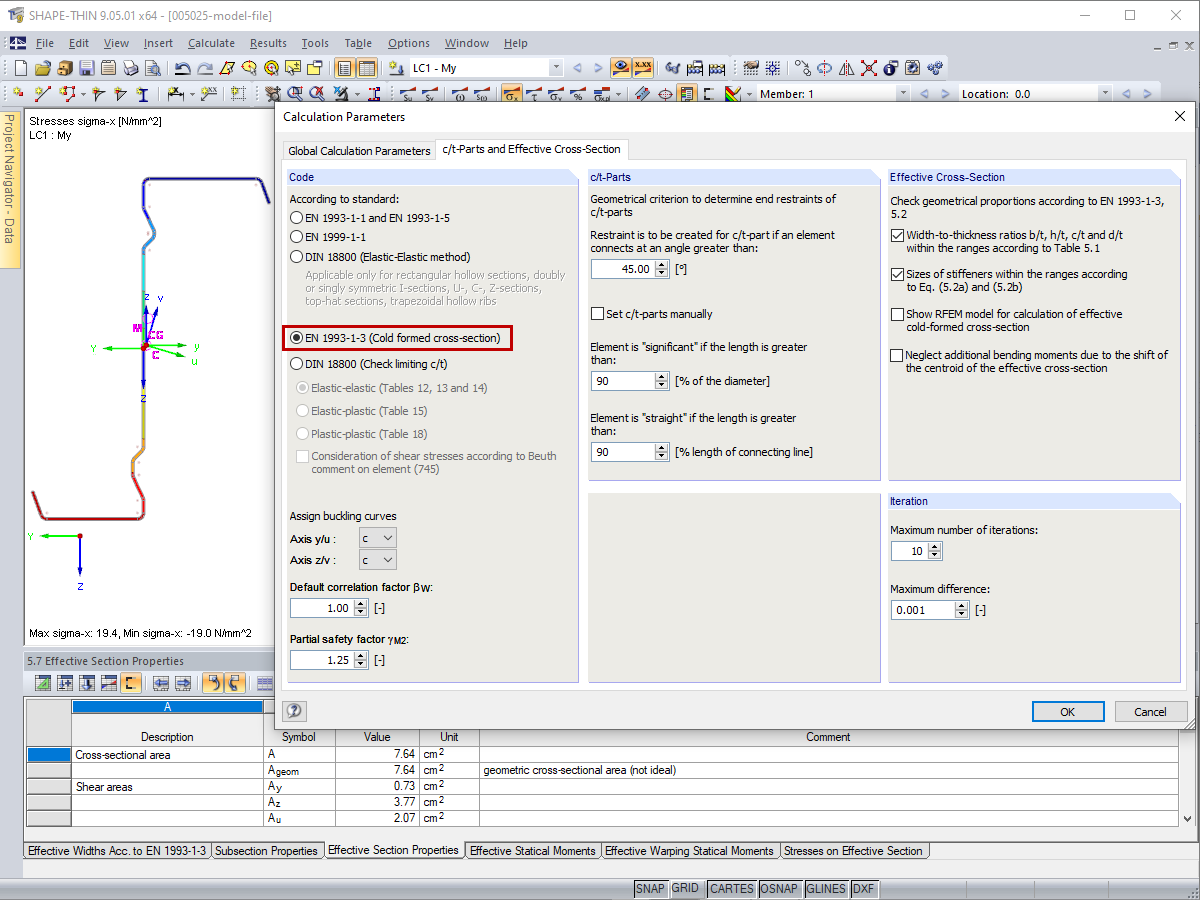Screen dimensions: 1200x900
Task: Click the printer icon in the toolbar
Action: [x=131, y=68]
